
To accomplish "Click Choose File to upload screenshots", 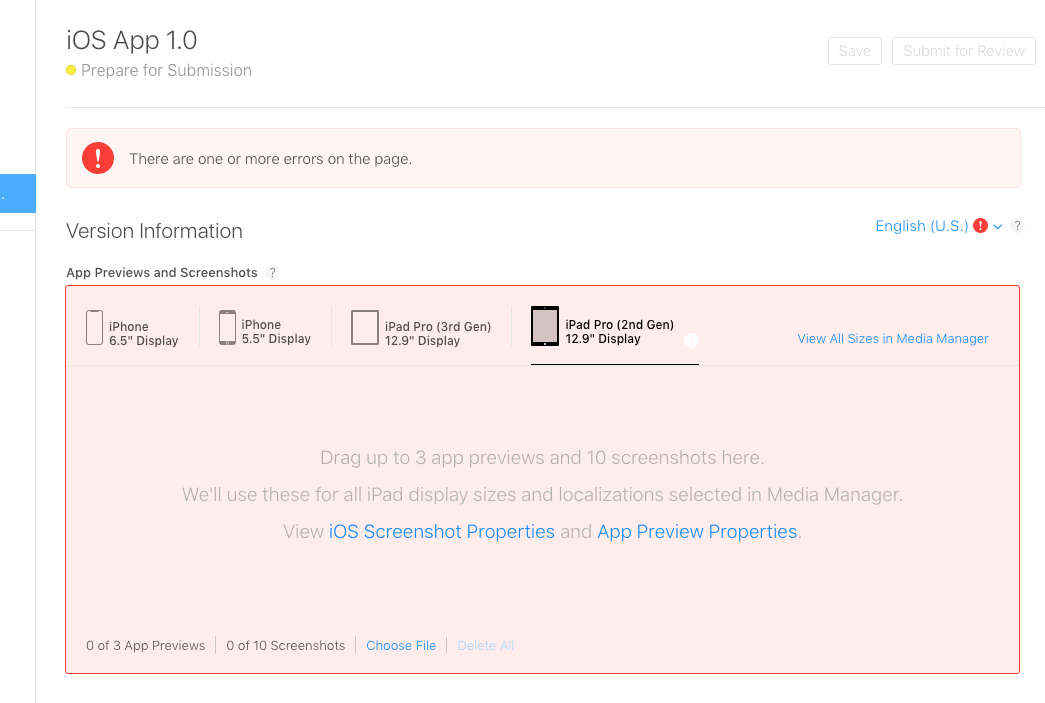I will tap(401, 646).
